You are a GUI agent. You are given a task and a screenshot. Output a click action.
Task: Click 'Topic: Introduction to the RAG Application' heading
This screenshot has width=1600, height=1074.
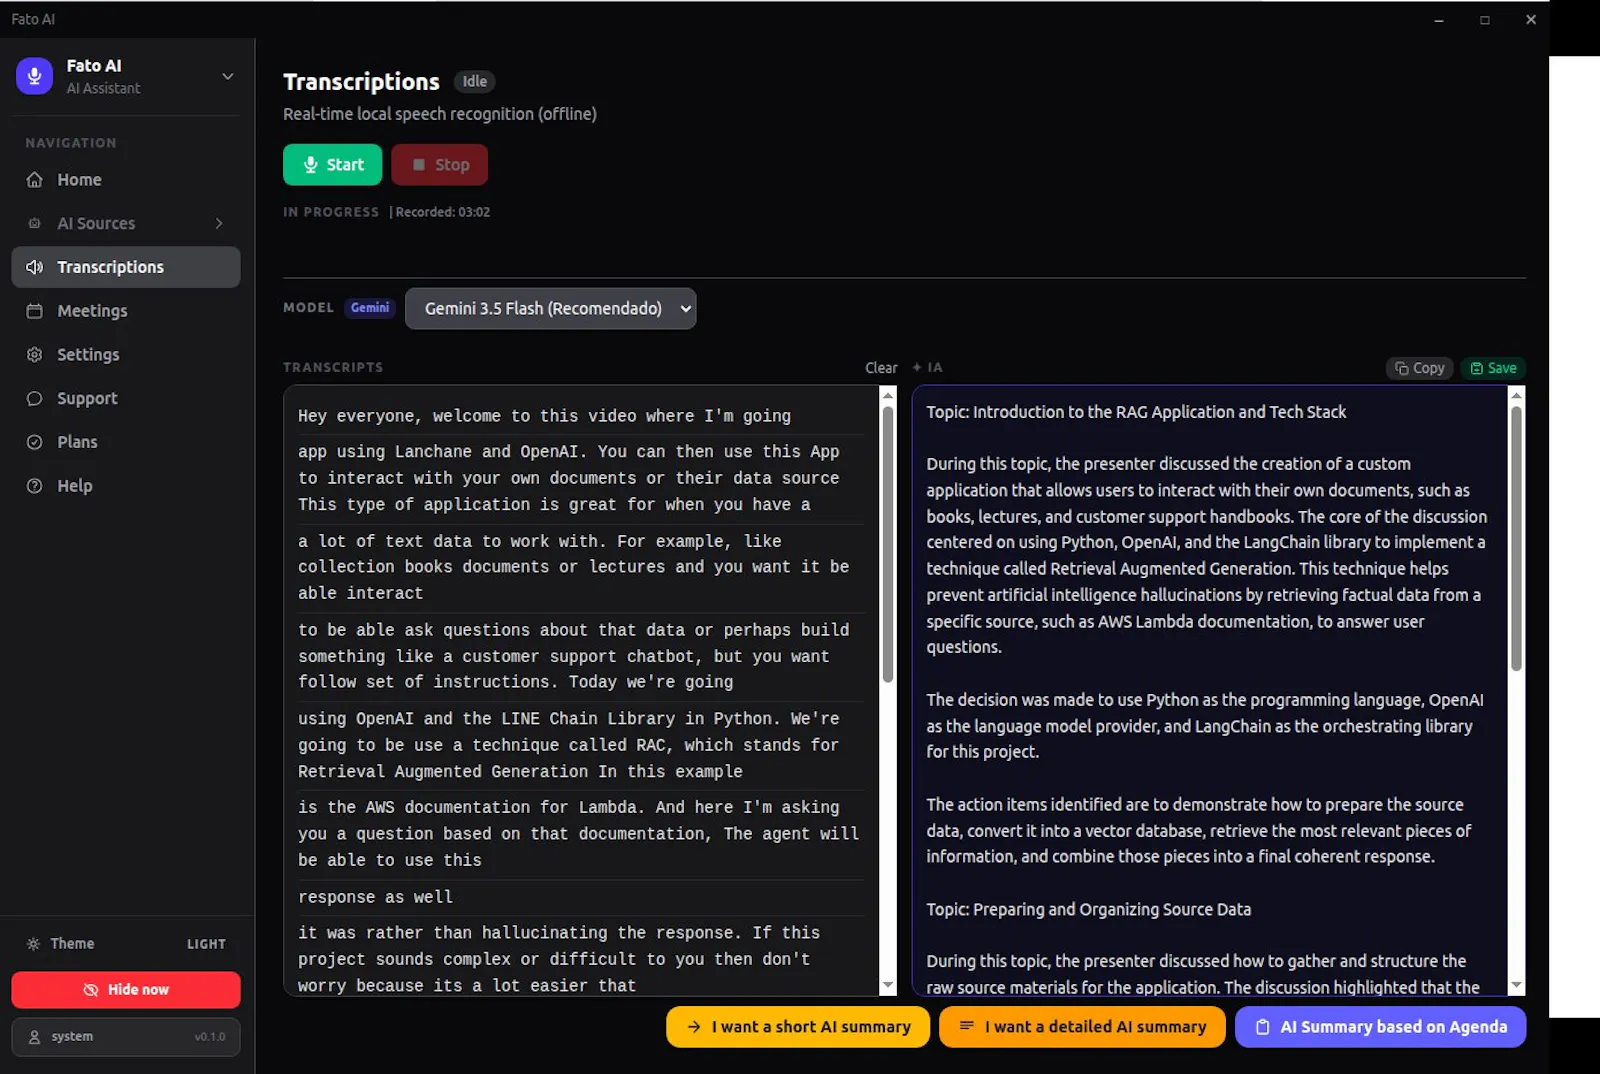click(1136, 412)
